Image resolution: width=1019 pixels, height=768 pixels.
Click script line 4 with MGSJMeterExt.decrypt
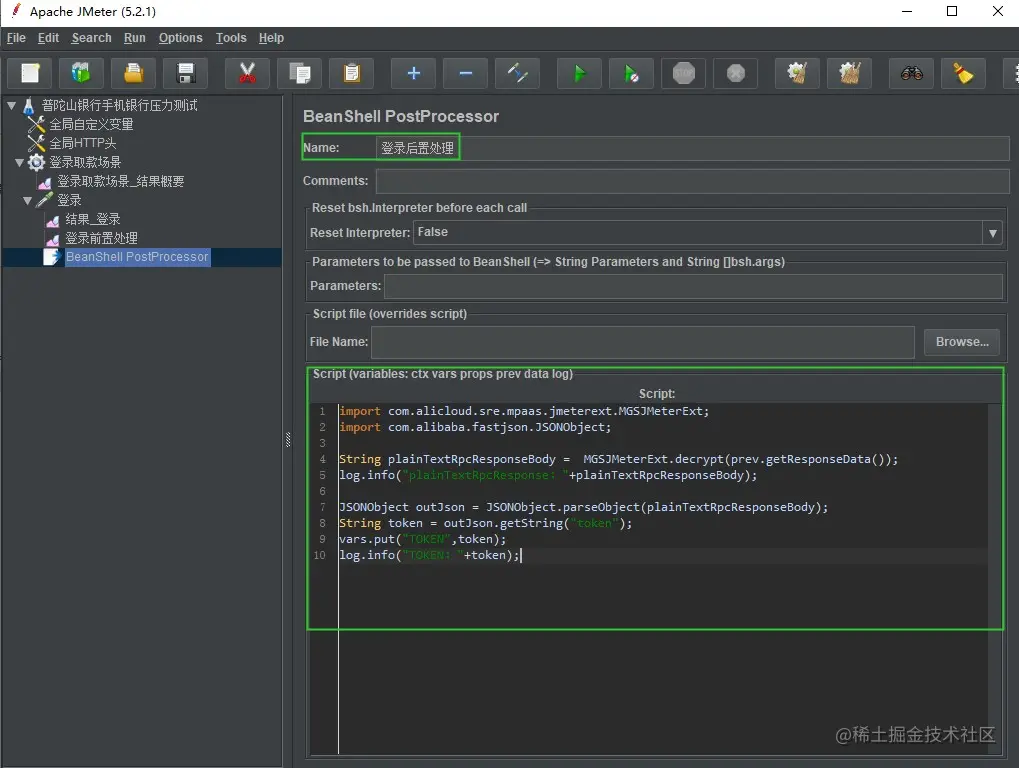coord(617,459)
